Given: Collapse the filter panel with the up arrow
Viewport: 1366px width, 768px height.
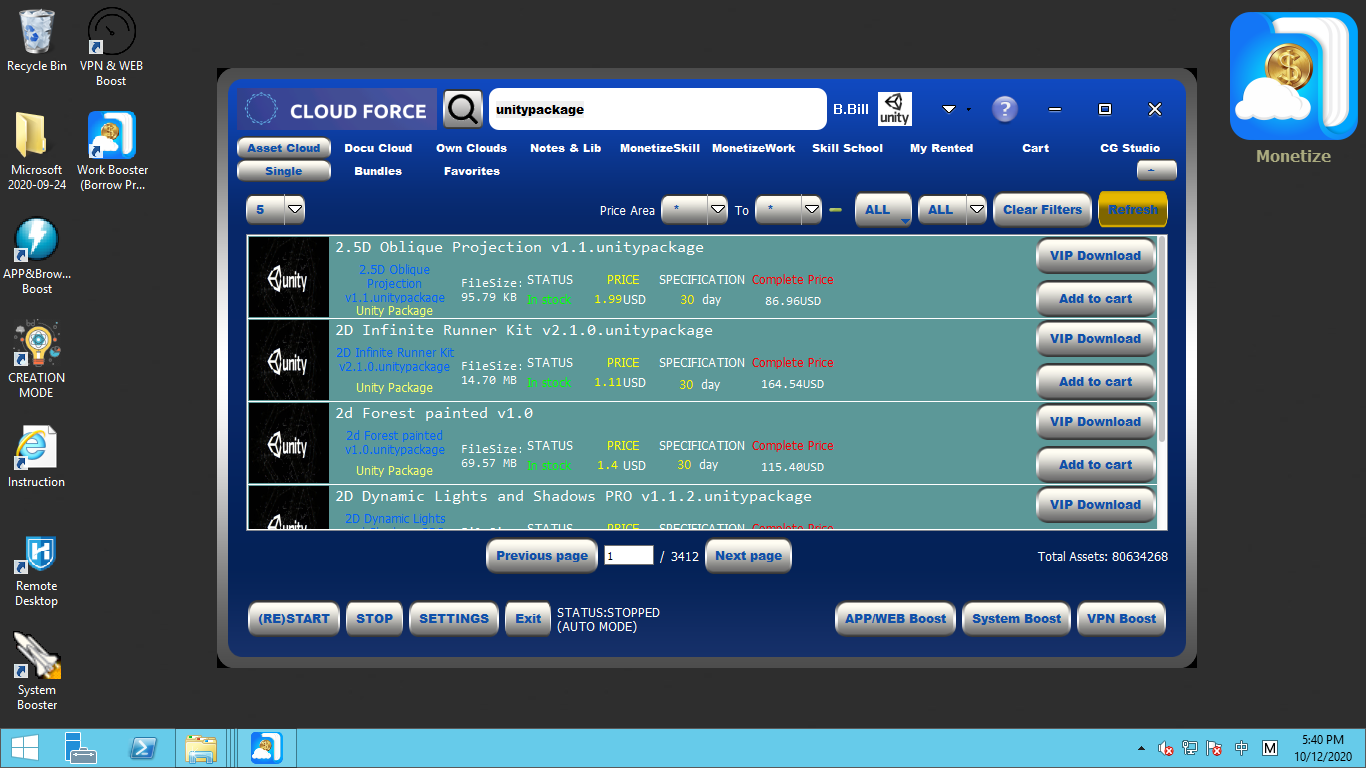Looking at the screenshot, I should [1156, 171].
